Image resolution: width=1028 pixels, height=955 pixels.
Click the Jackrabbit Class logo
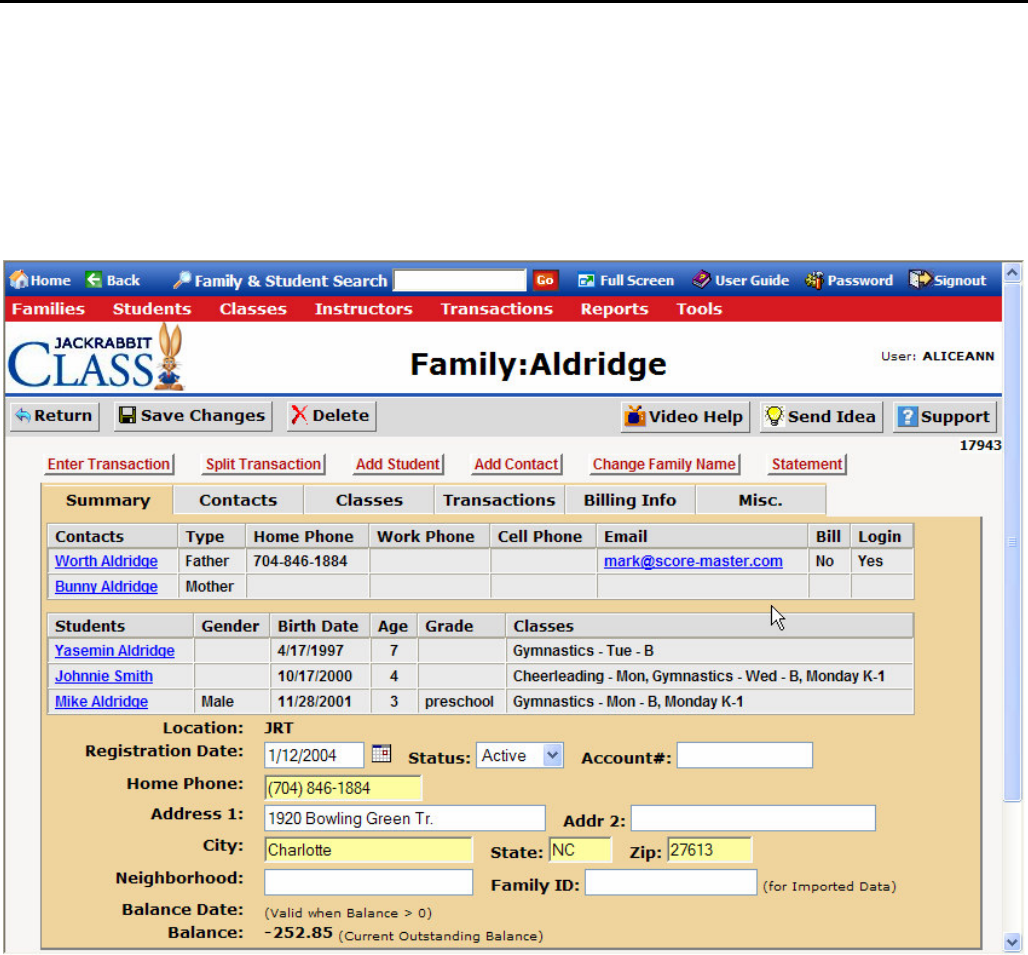click(96, 359)
